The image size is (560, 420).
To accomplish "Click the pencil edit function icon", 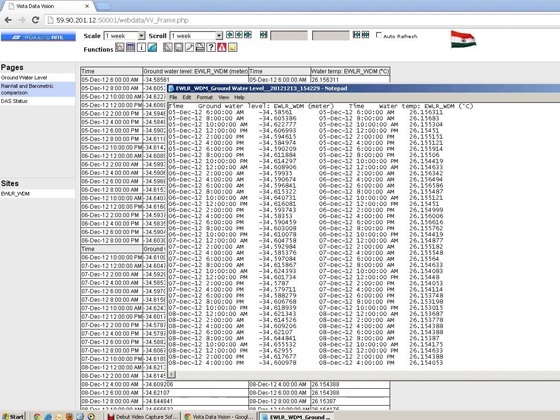I will (189, 47).
